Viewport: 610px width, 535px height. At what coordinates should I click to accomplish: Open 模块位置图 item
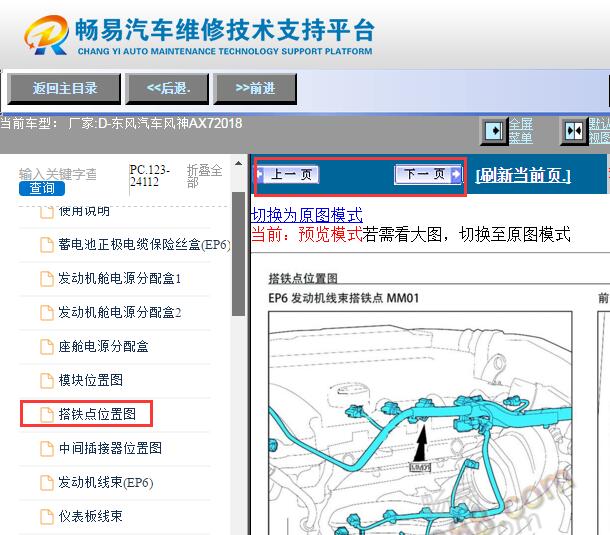pyautogui.click(x=91, y=380)
